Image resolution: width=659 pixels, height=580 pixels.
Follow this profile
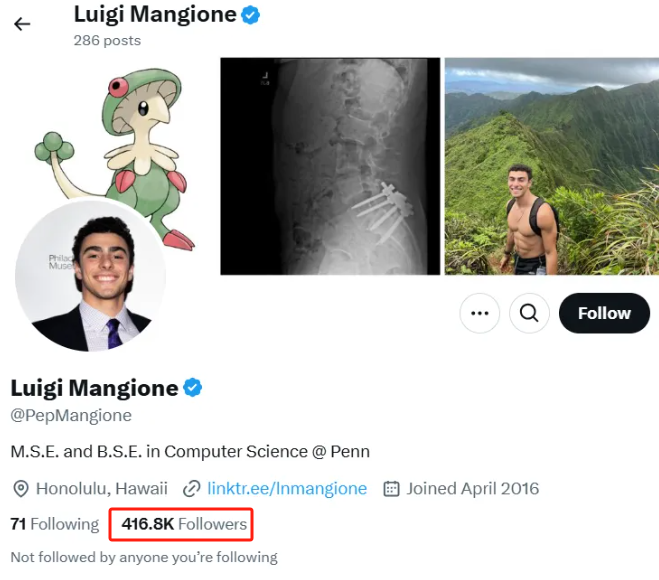(604, 313)
